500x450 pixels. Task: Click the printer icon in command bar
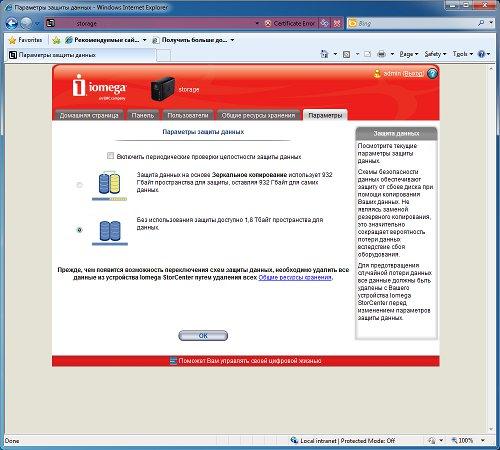[381, 54]
